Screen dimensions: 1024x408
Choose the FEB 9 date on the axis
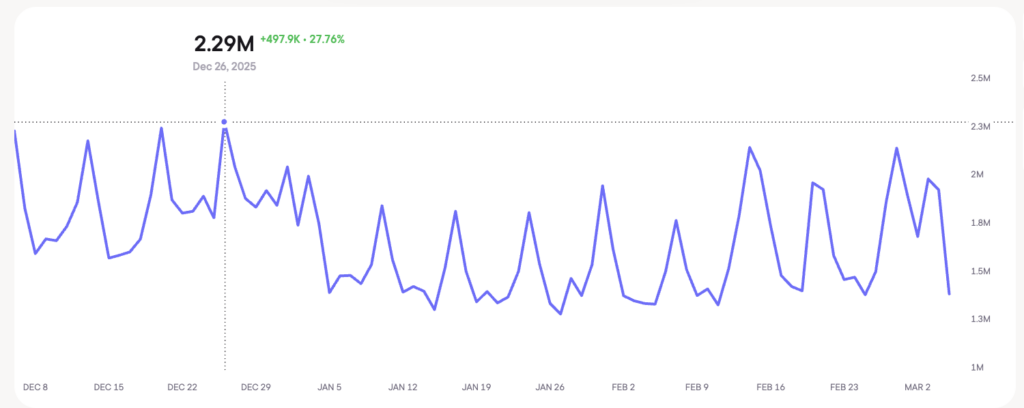point(697,387)
